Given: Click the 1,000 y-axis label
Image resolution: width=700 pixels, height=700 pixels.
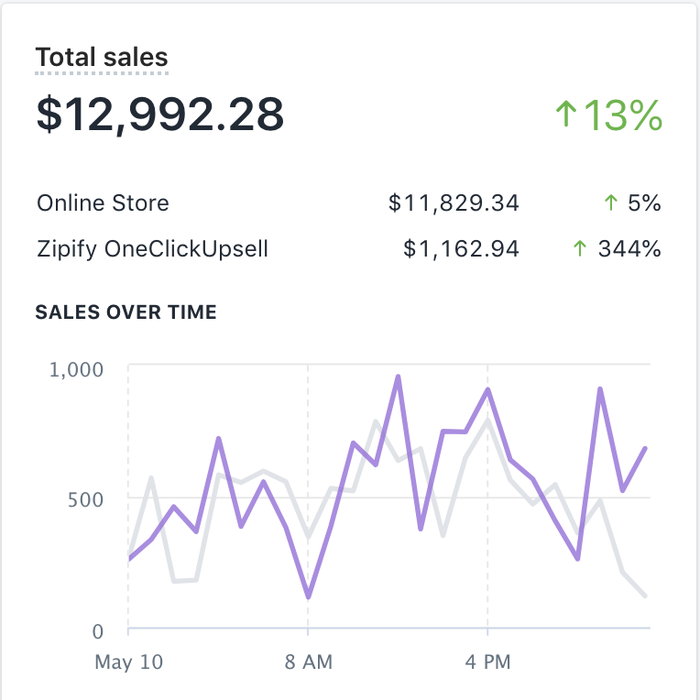Looking at the screenshot, I should (76, 369).
